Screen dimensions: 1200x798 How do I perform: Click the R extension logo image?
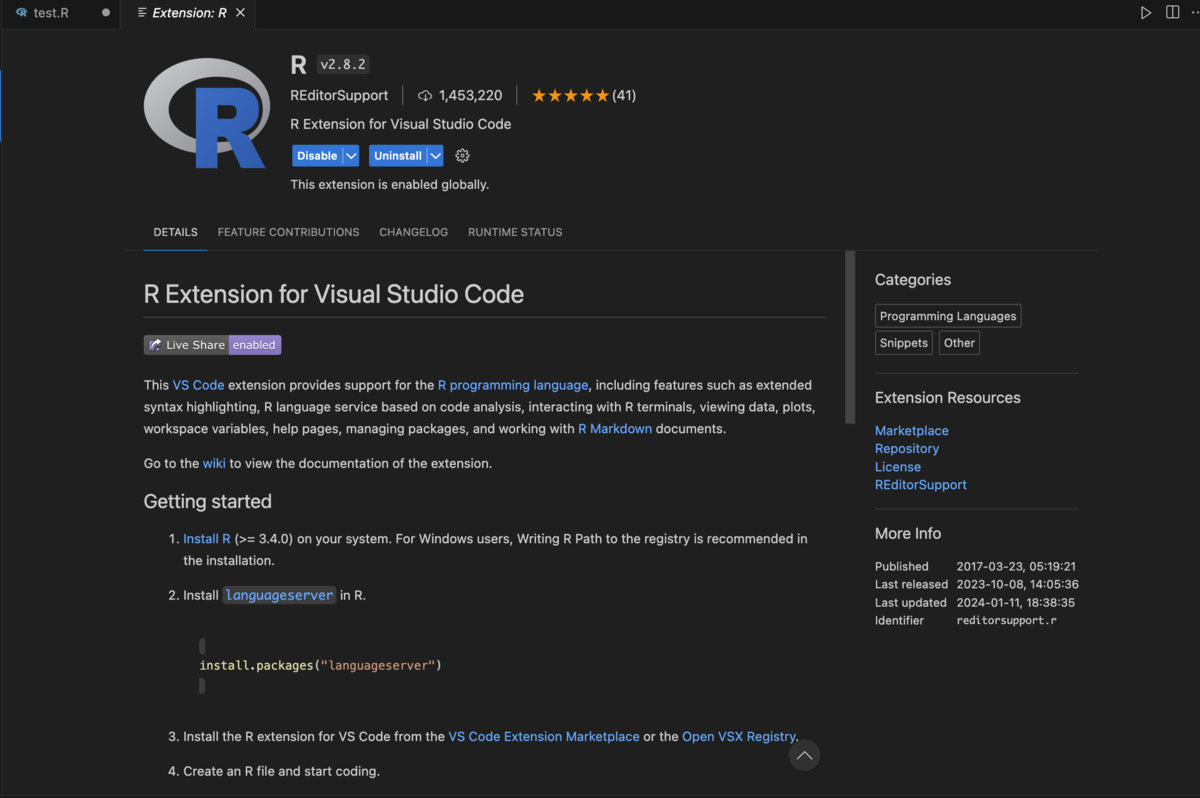pos(206,111)
